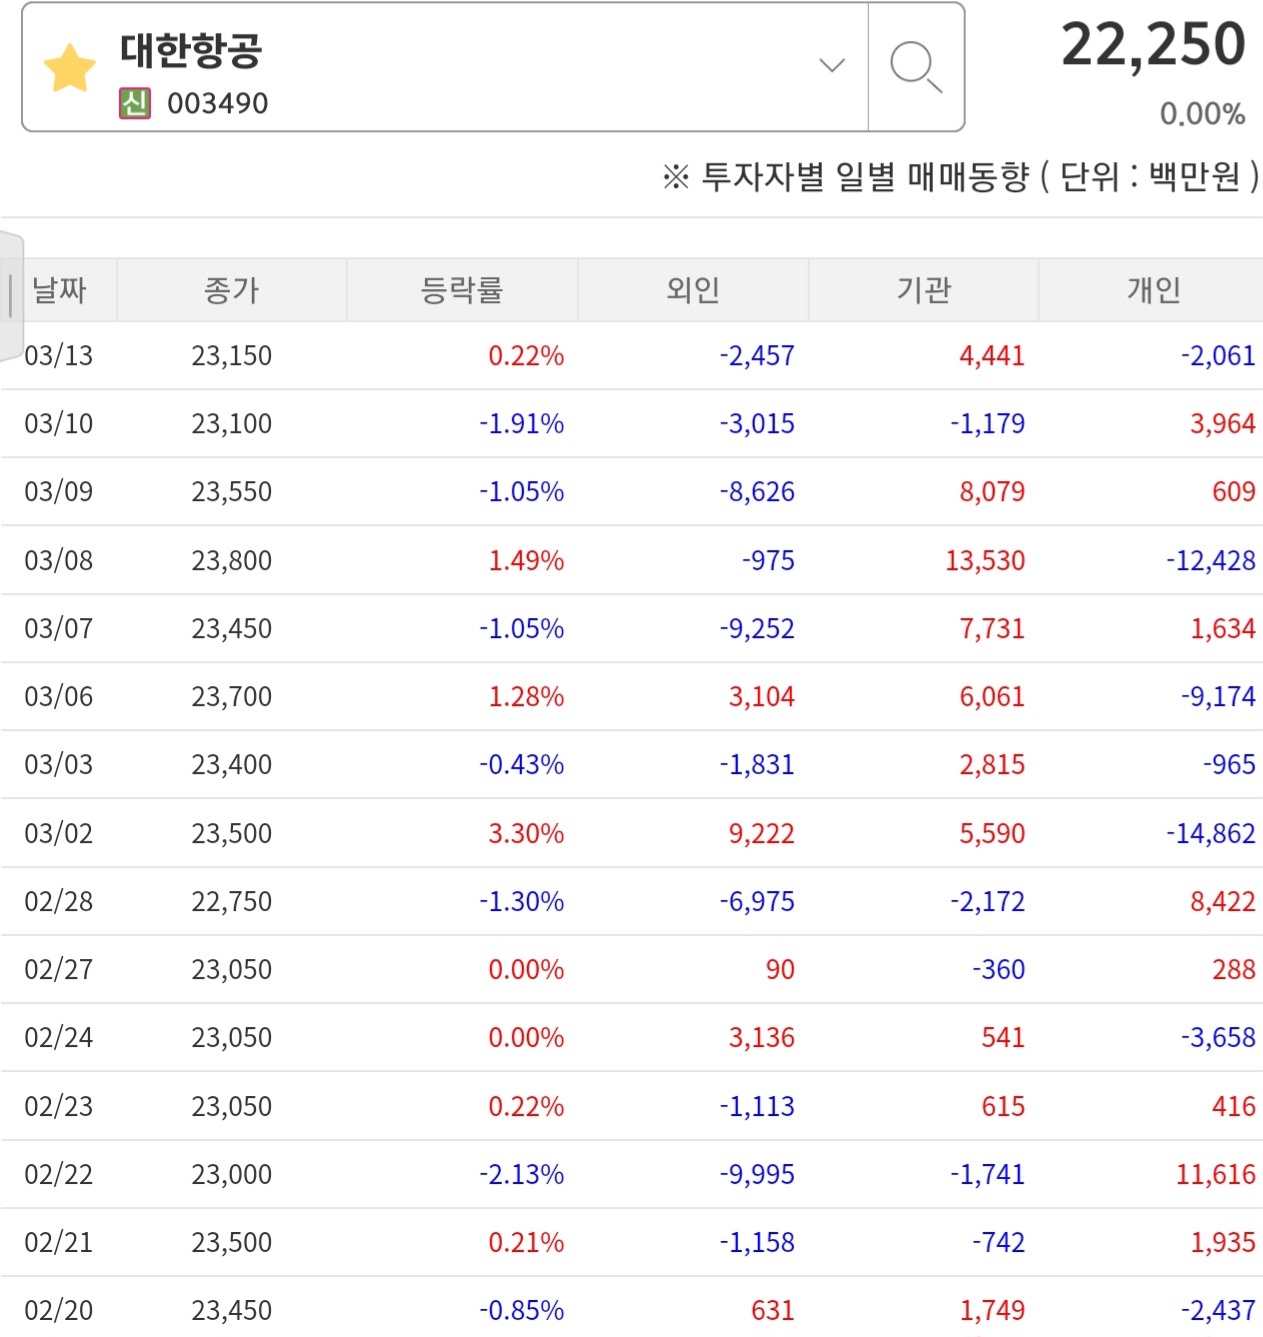This screenshot has height=1337, width=1263.
Task: Click 13,530 institution value for 03/08
Action: [x=985, y=561]
